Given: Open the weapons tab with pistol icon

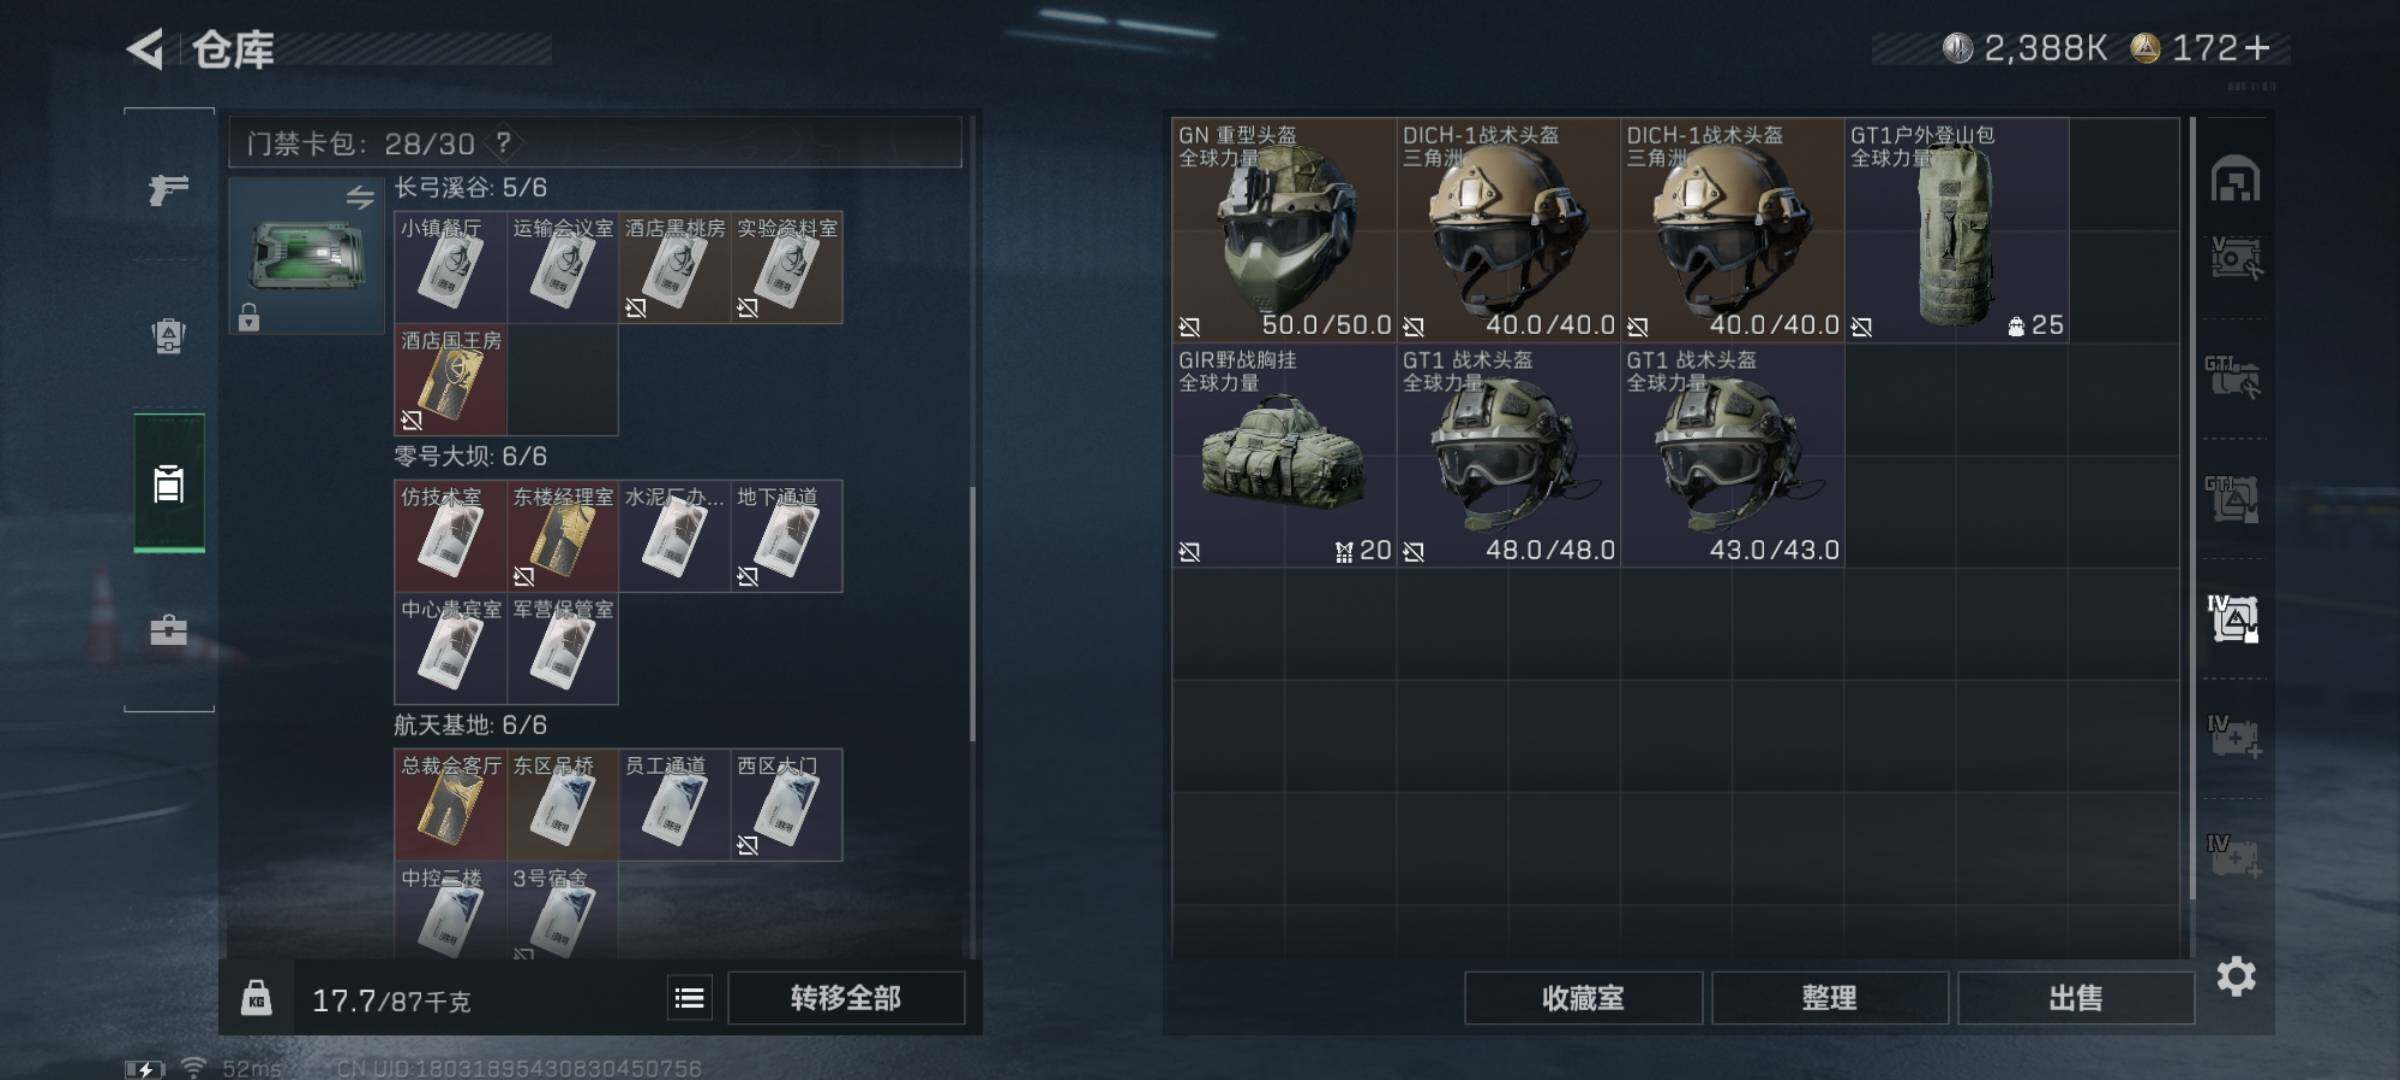Looking at the screenshot, I should (x=168, y=188).
